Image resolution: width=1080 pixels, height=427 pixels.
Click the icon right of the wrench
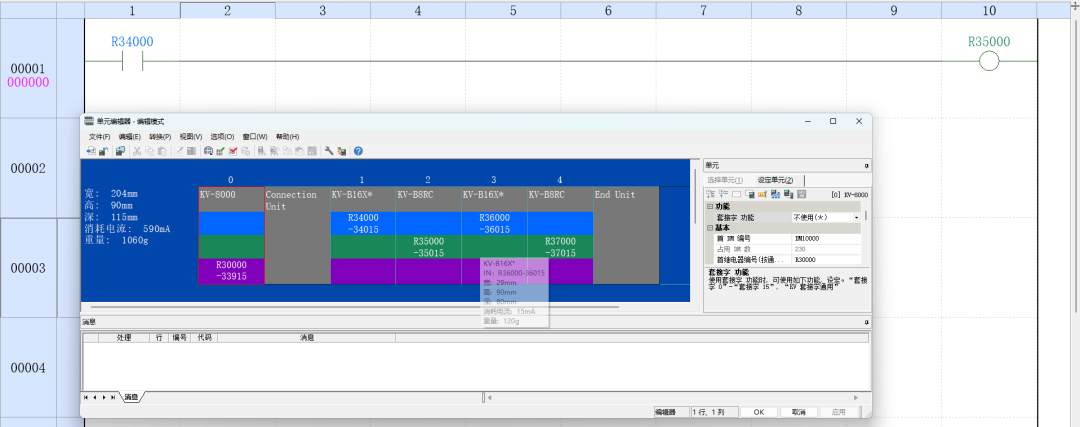[342, 151]
